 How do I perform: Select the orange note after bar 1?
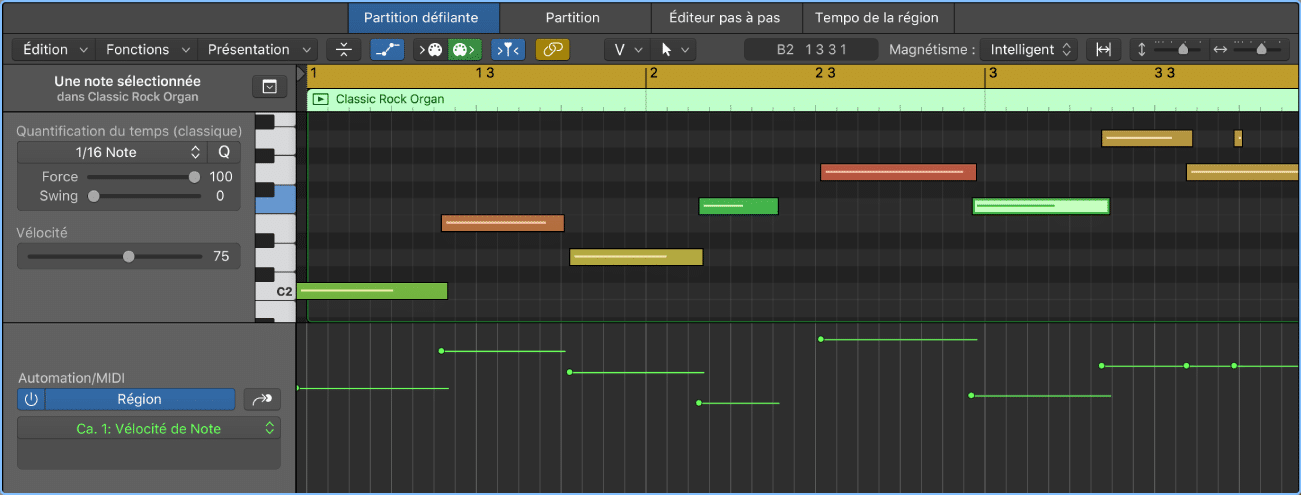[x=503, y=223]
